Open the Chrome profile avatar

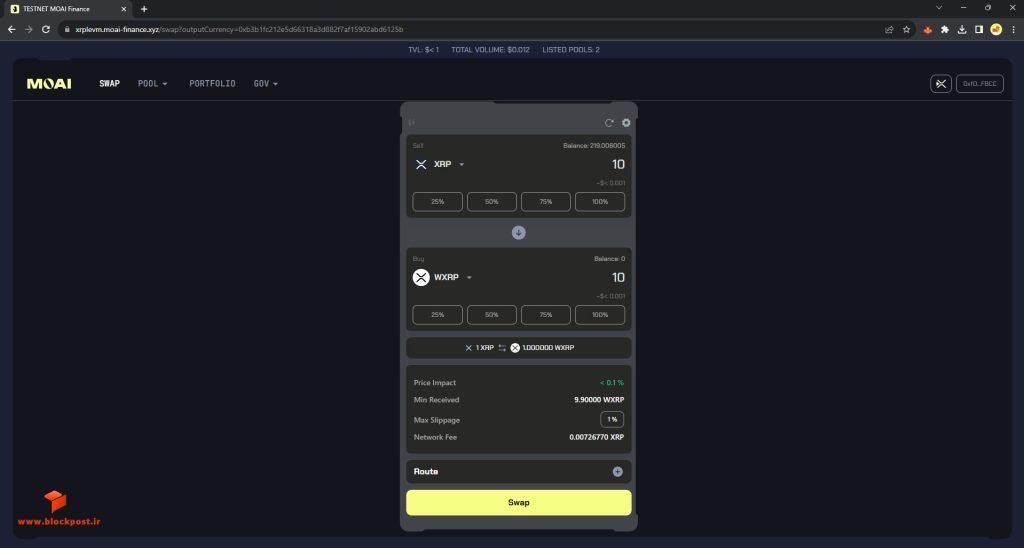(x=996, y=29)
